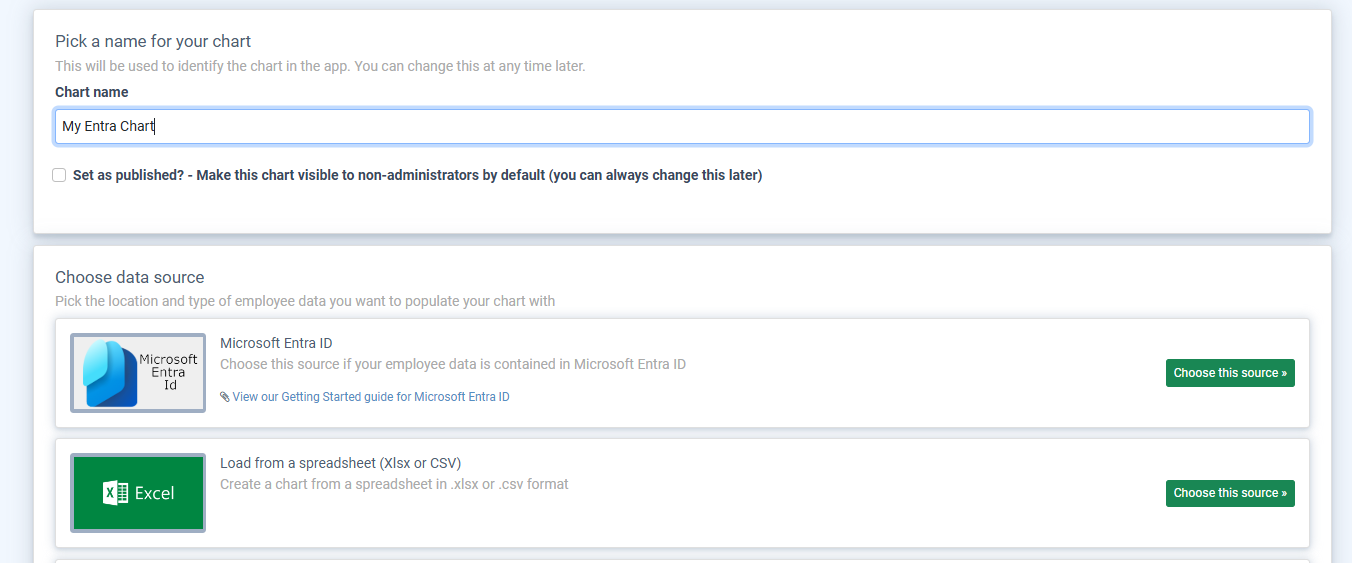The width and height of the screenshot is (1352, 563).
Task: Click the chart name helper text about changing later
Action: point(320,66)
